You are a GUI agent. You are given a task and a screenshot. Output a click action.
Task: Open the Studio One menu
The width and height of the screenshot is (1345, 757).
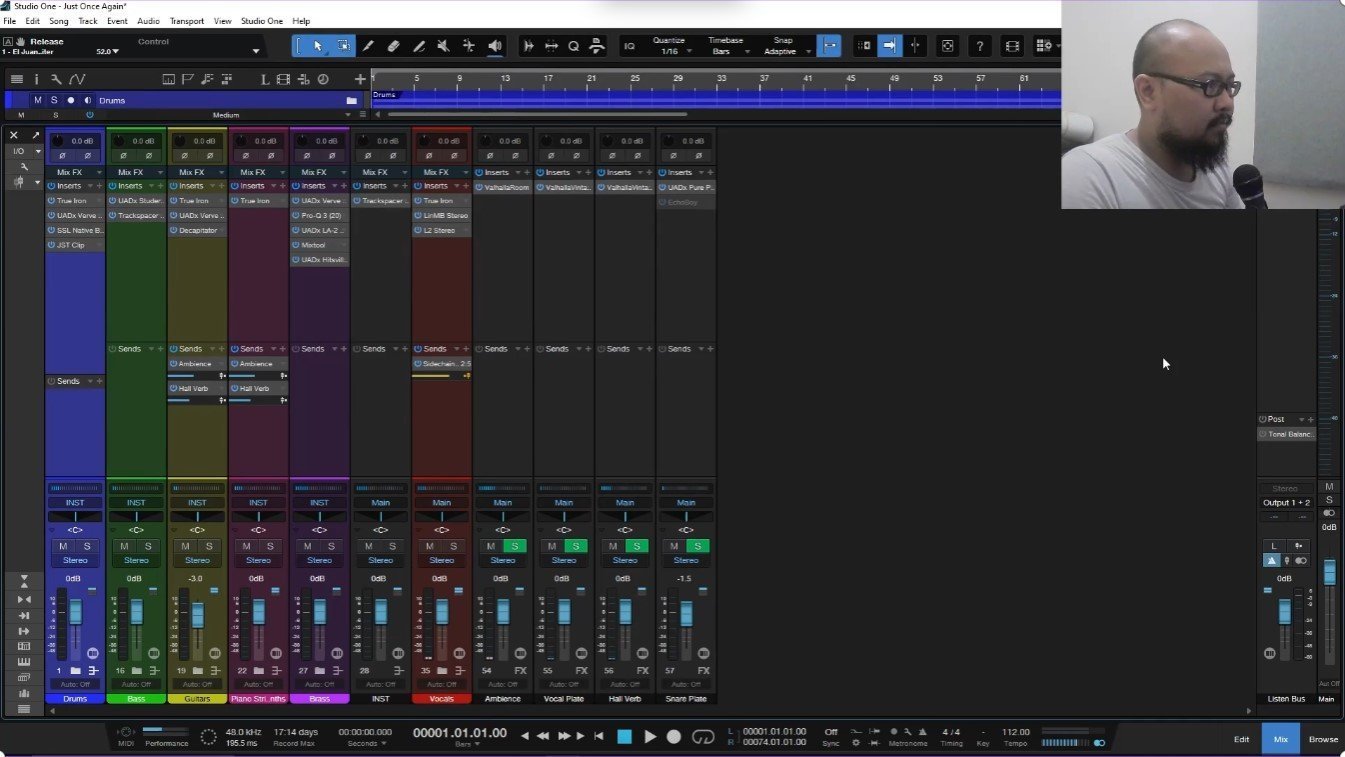point(261,20)
